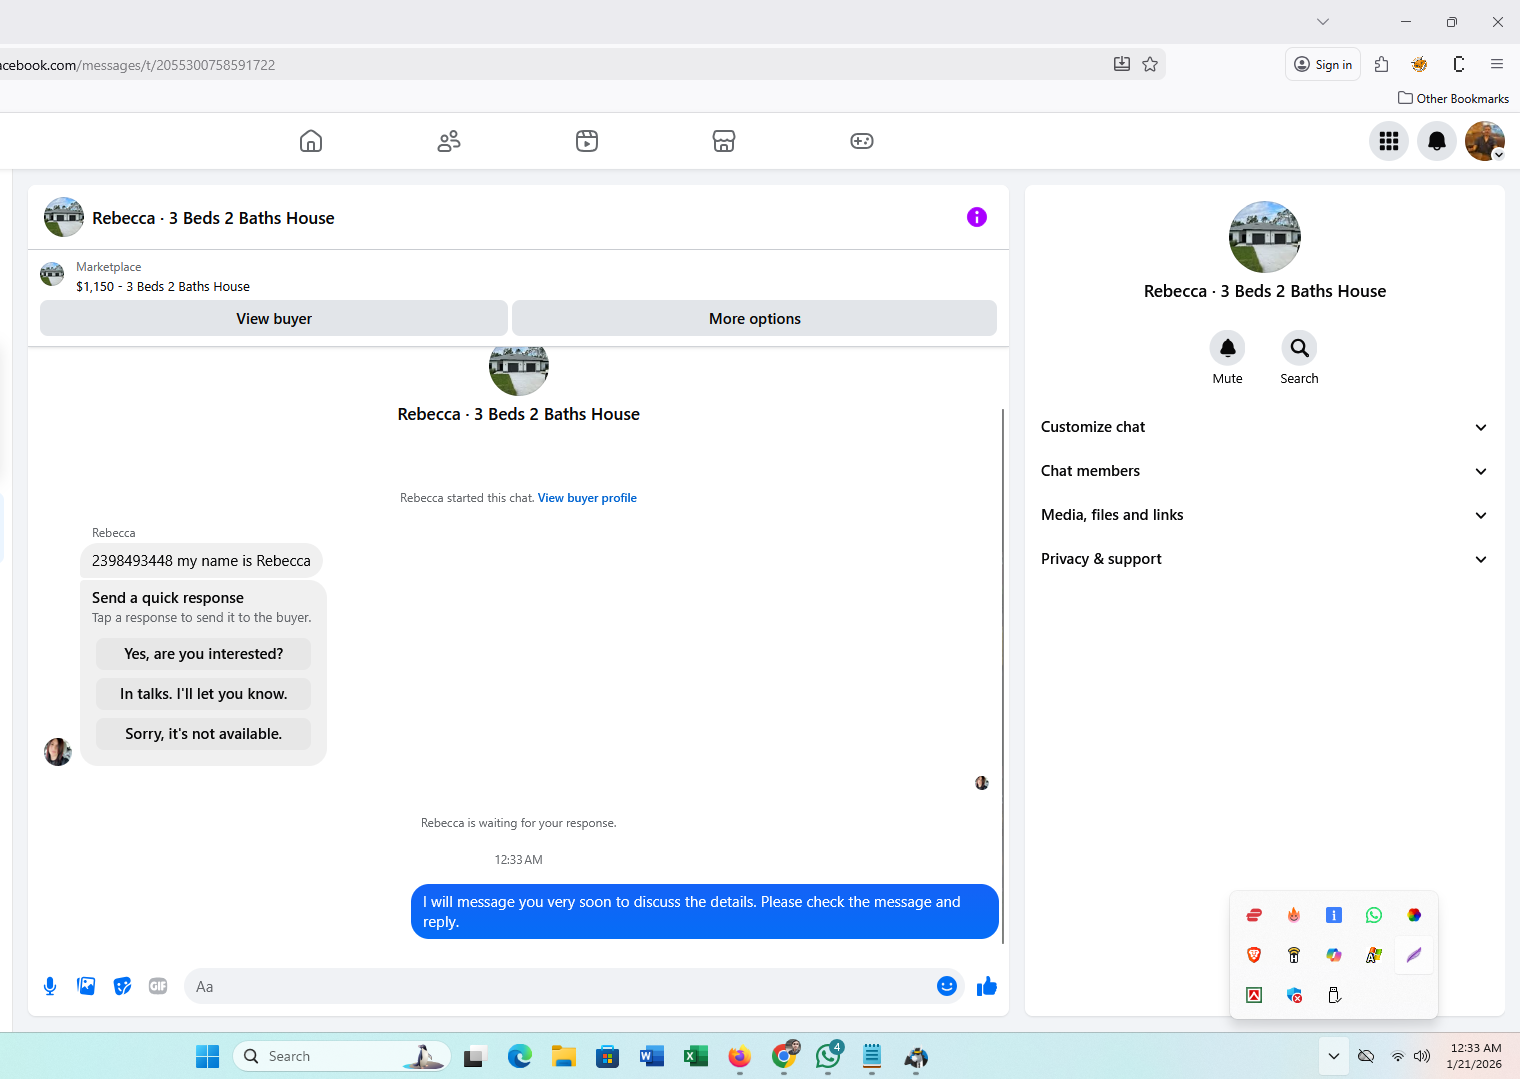This screenshot has width=1520, height=1079.
Task: Collapse the hidden tray icons chevron
Action: click(x=1333, y=1056)
